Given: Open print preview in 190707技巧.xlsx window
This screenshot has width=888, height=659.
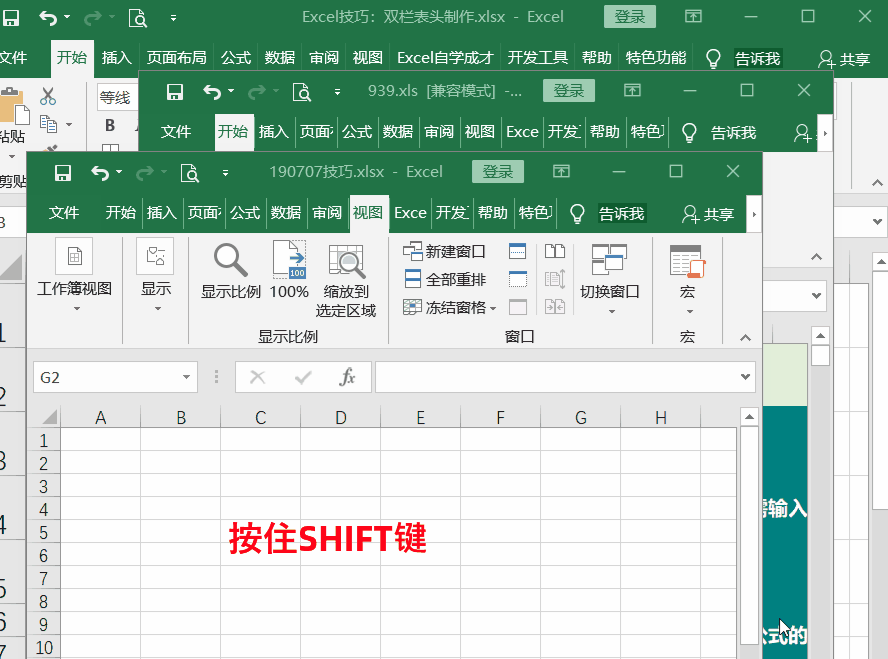Looking at the screenshot, I should pos(190,172).
